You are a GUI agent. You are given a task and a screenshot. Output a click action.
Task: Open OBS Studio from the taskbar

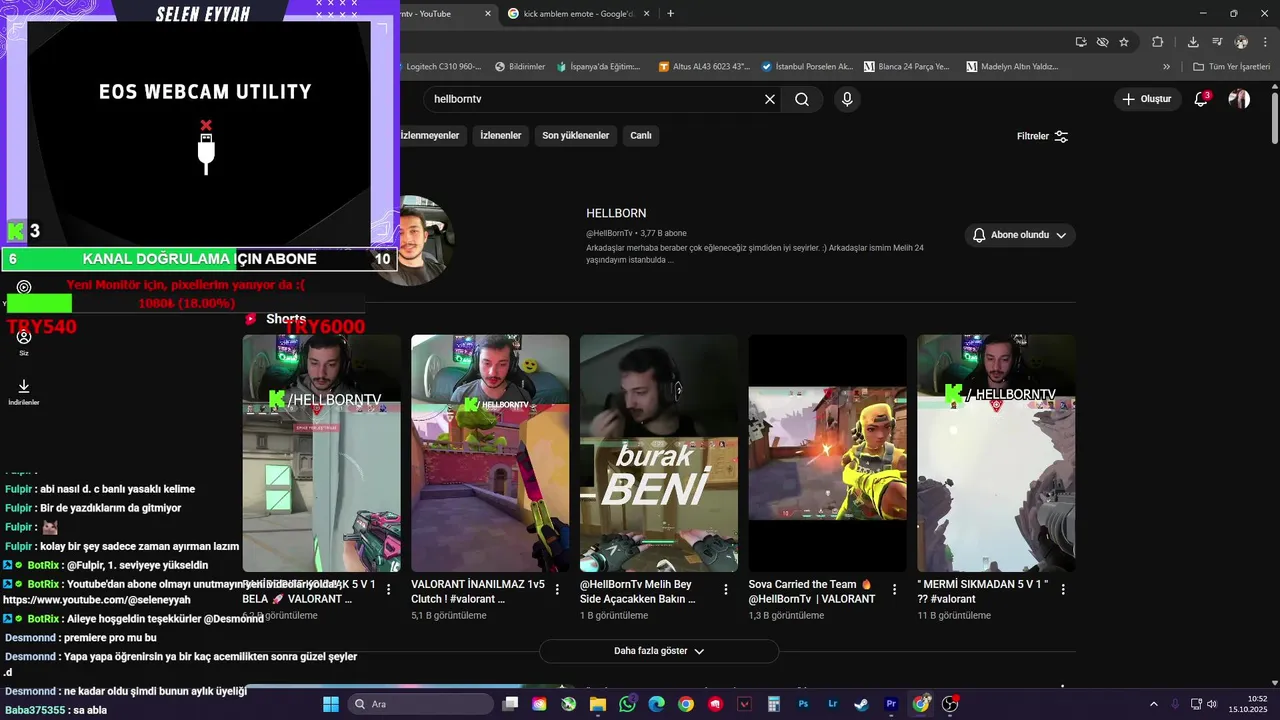point(950,704)
